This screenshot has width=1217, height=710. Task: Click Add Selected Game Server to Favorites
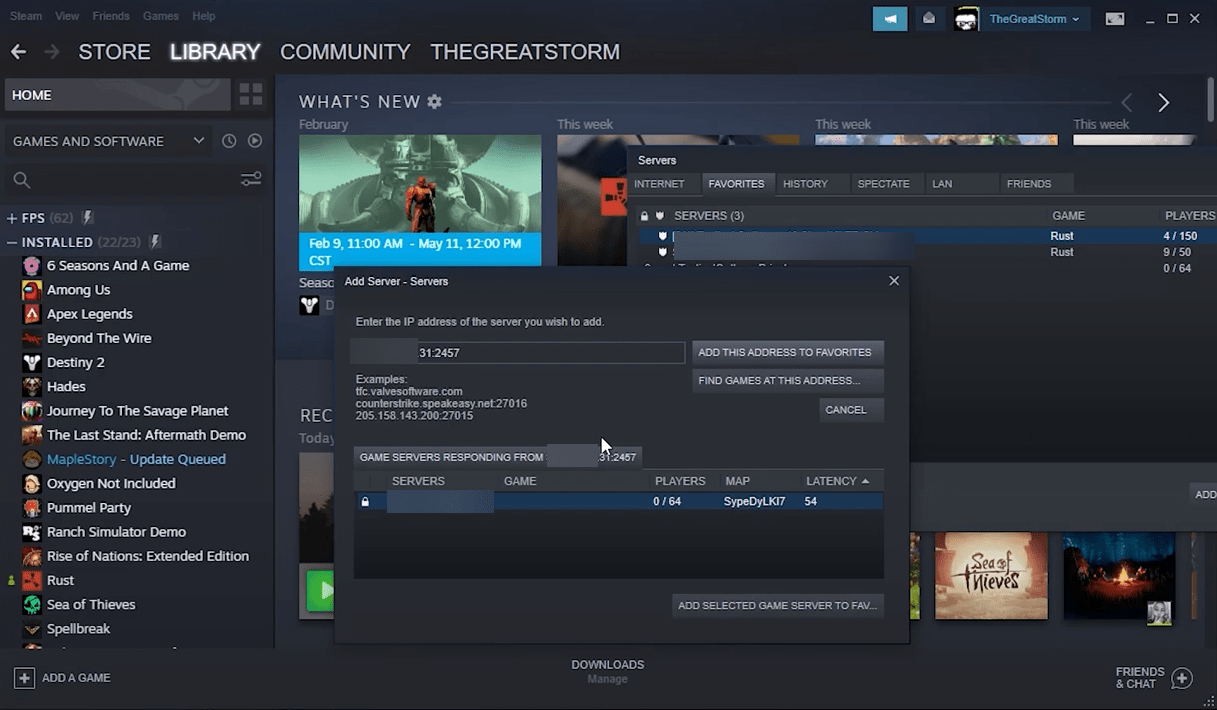[x=777, y=605]
